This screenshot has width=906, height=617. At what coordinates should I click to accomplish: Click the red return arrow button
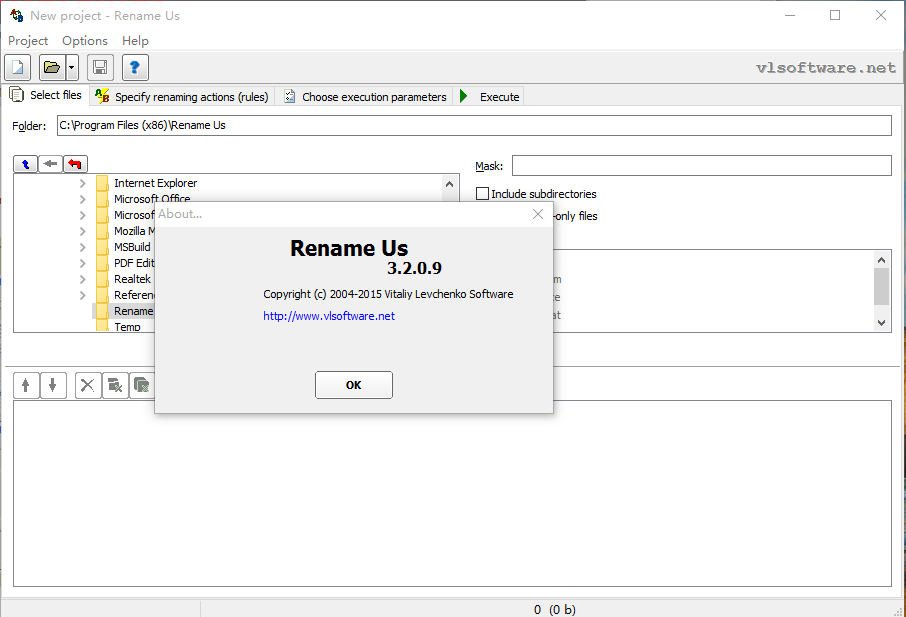pyautogui.click(x=75, y=164)
